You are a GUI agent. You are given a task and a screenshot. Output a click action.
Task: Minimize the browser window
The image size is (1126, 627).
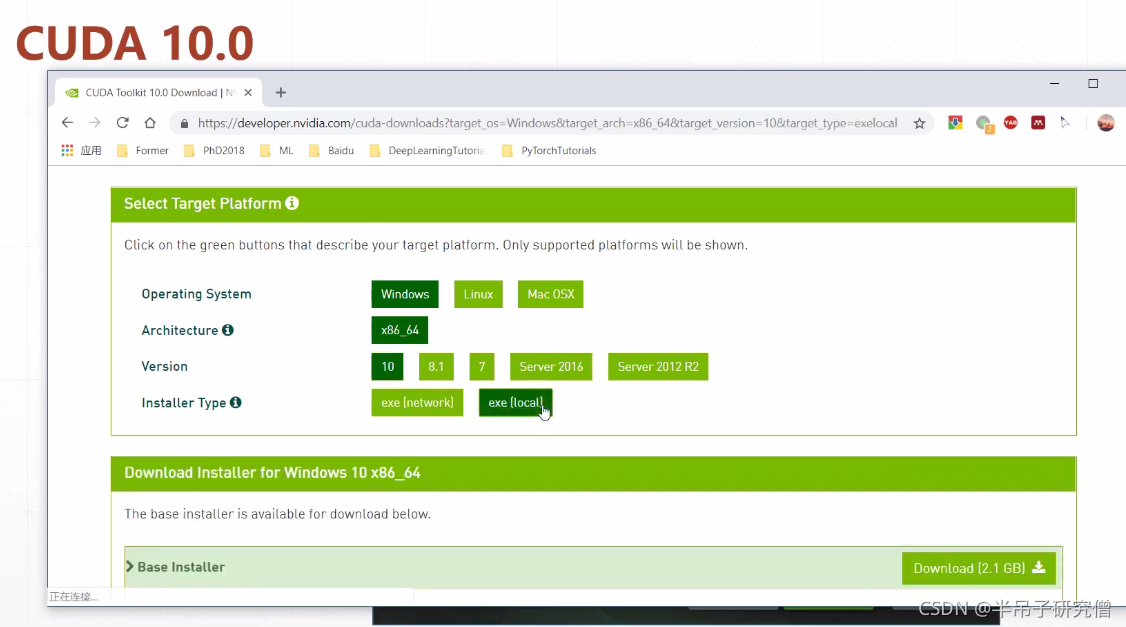[x=1054, y=84]
